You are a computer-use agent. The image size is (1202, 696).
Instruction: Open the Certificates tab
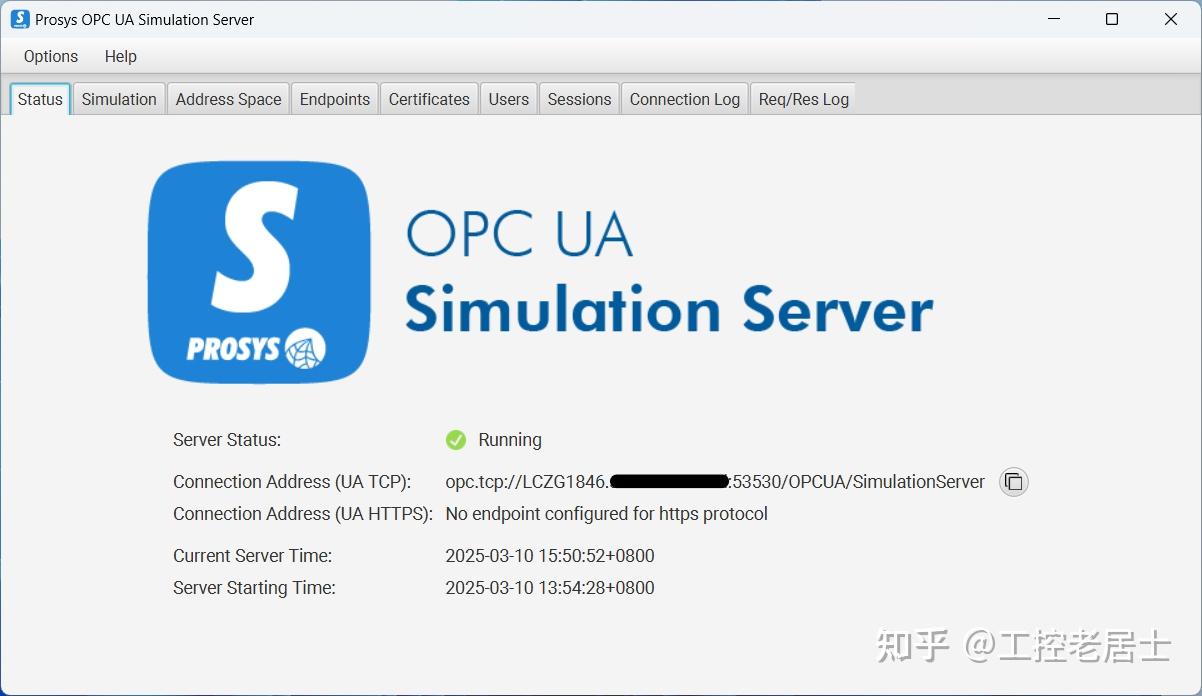click(429, 98)
